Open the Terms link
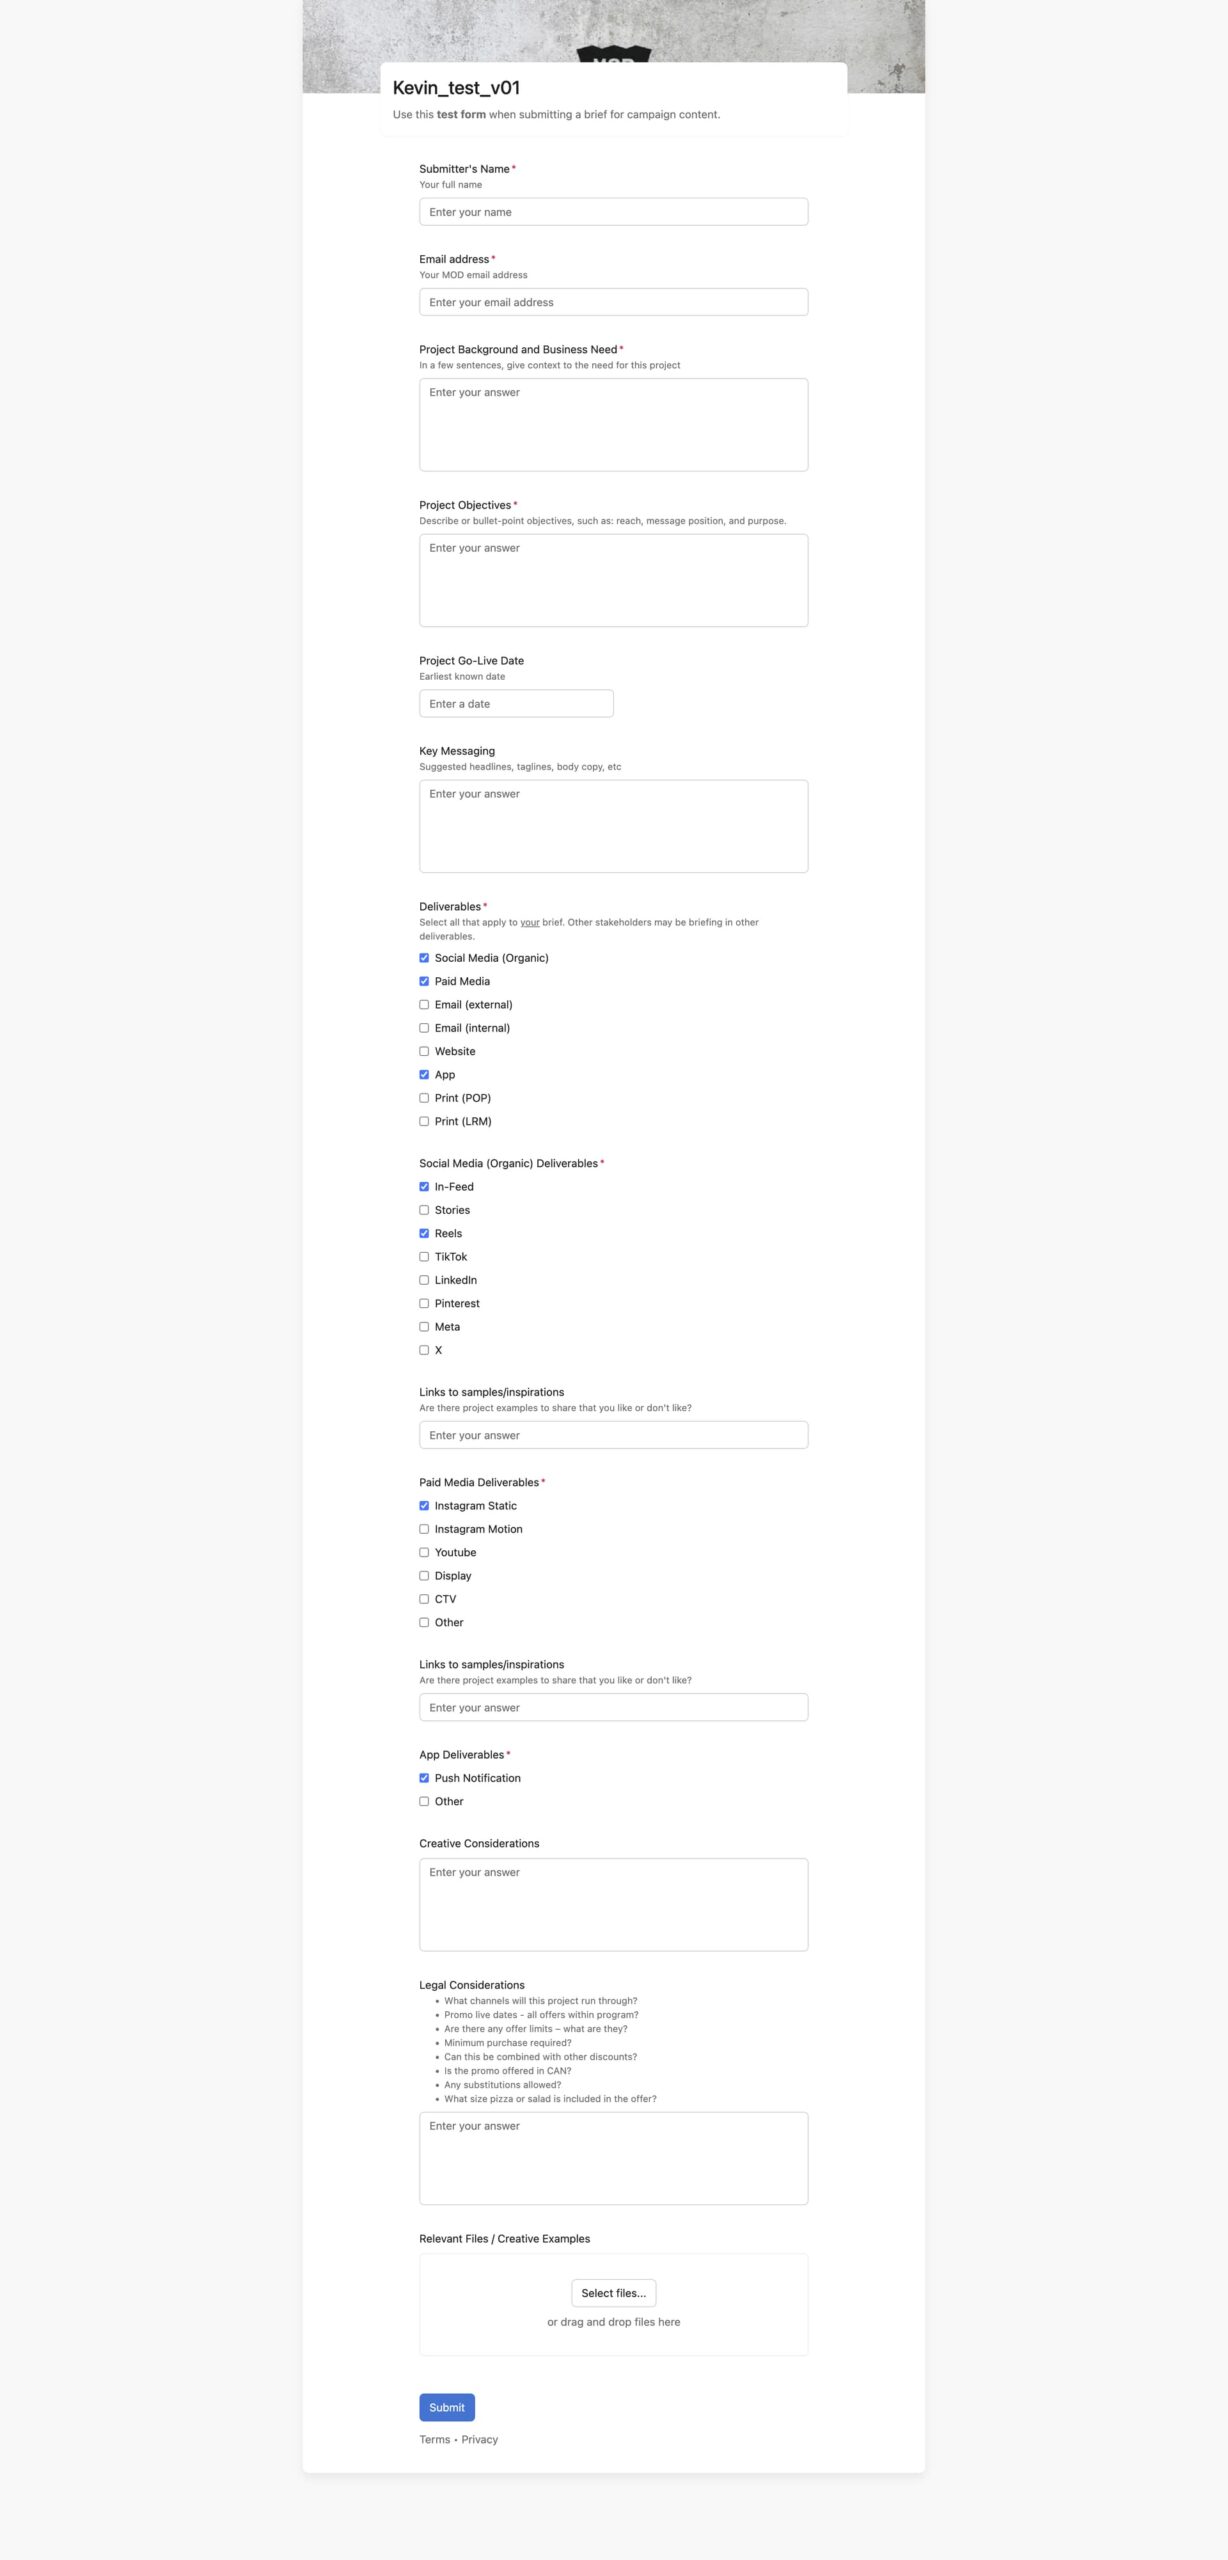 pyautogui.click(x=434, y=2440)
